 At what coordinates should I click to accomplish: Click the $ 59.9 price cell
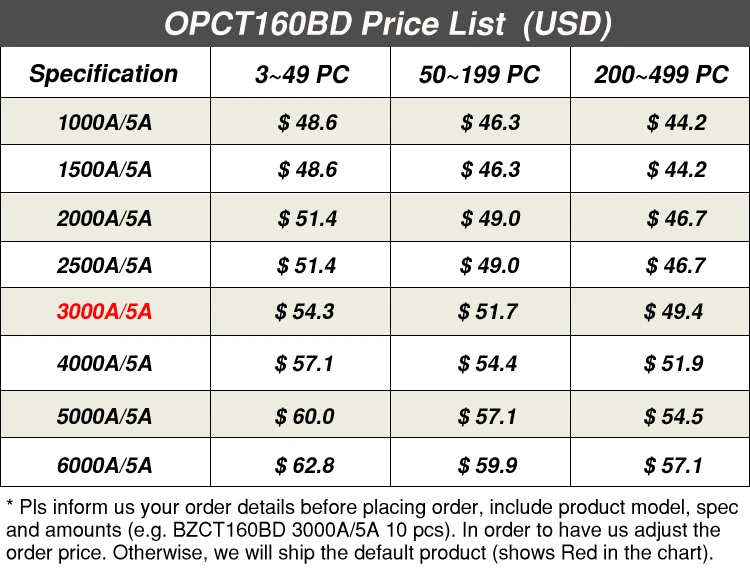point(487,465)
